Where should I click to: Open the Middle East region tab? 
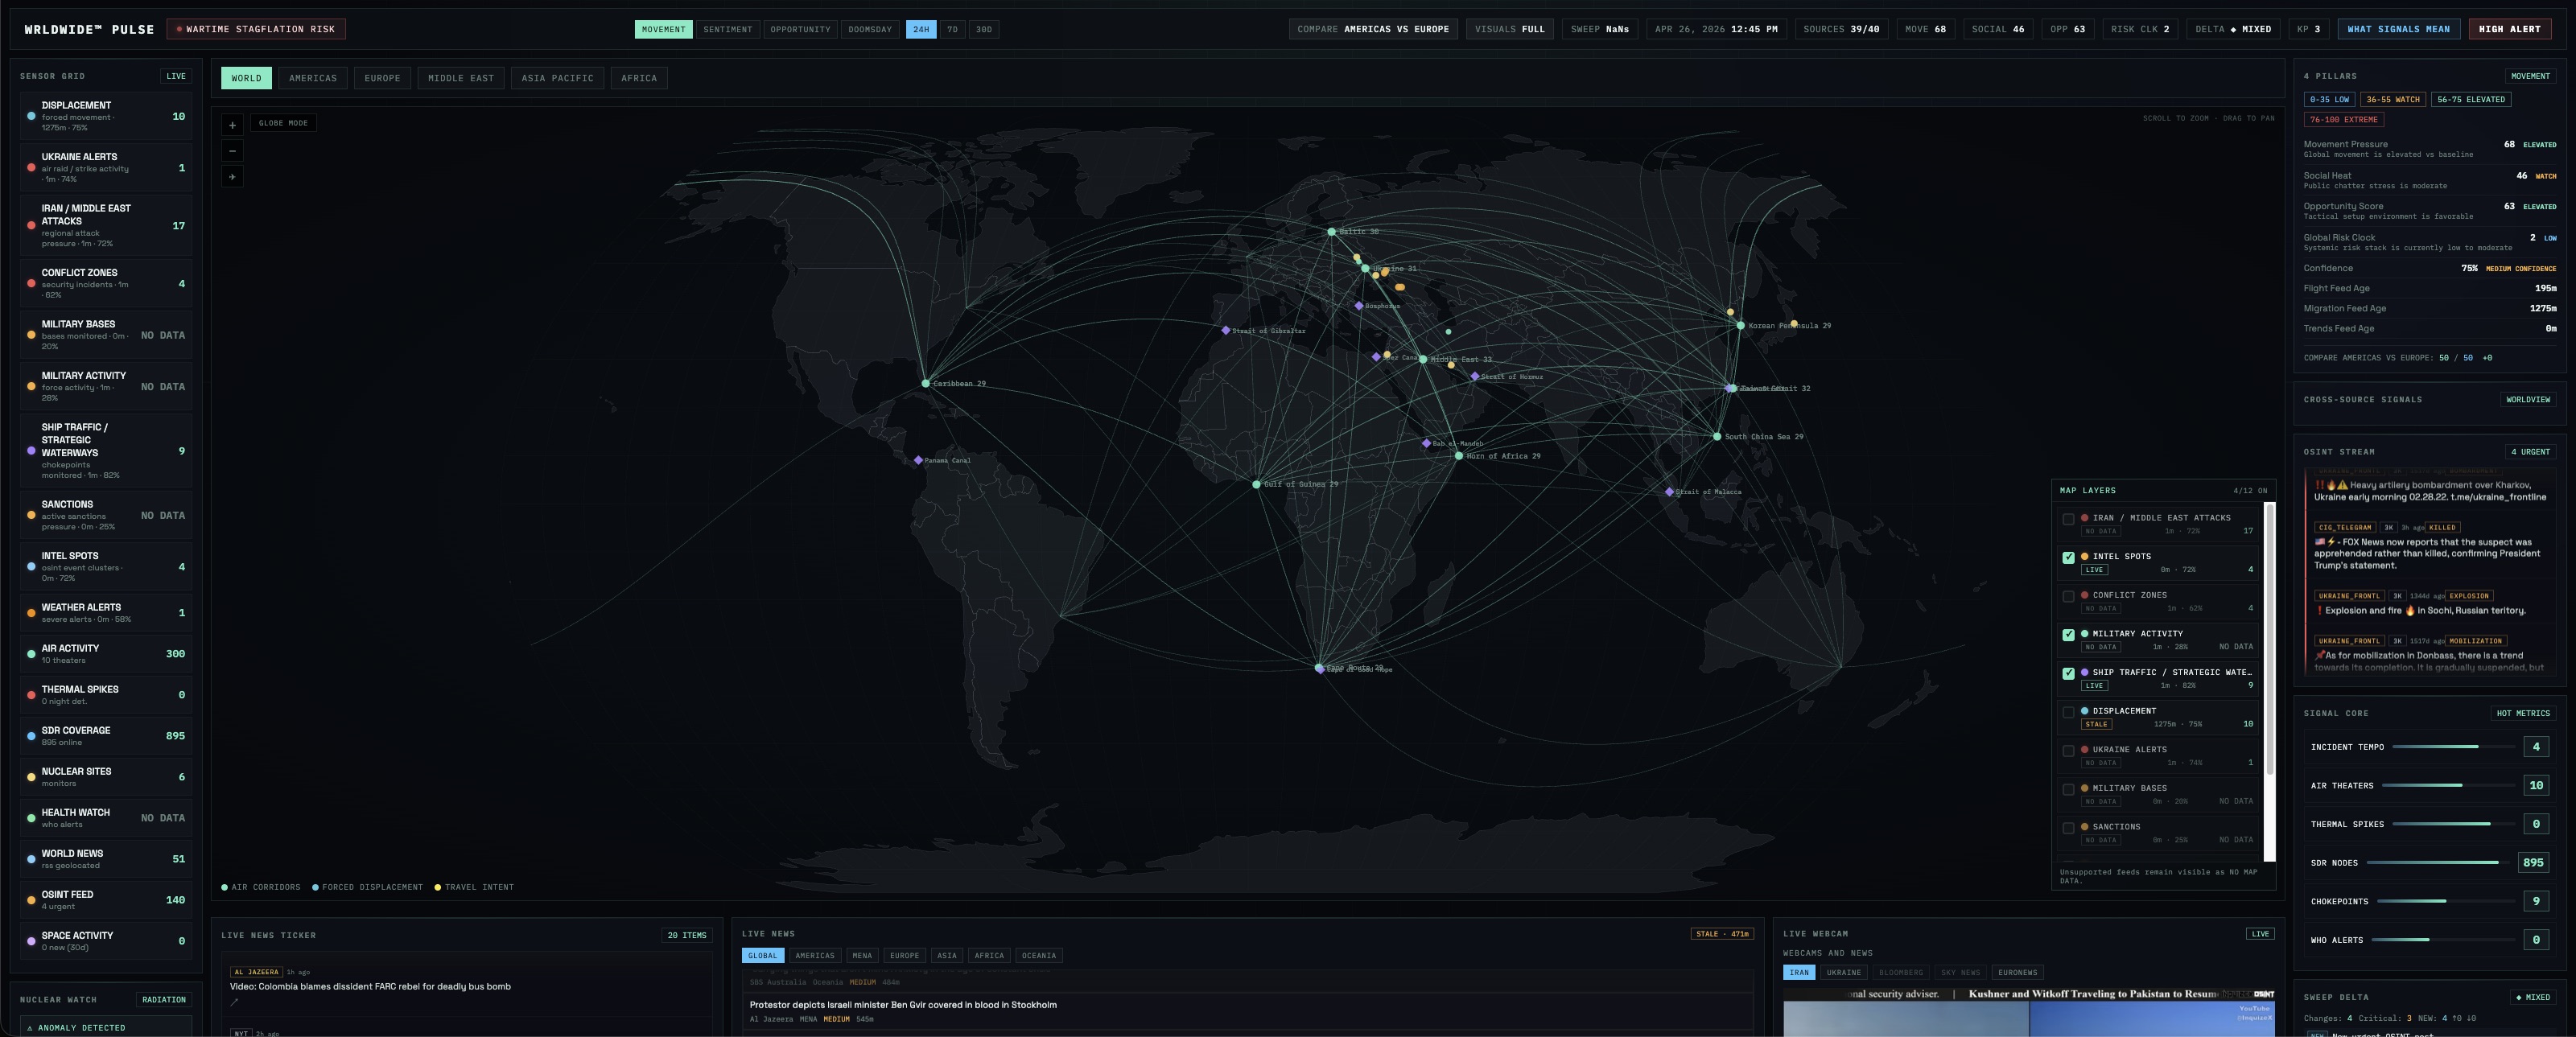click(461, 78)
